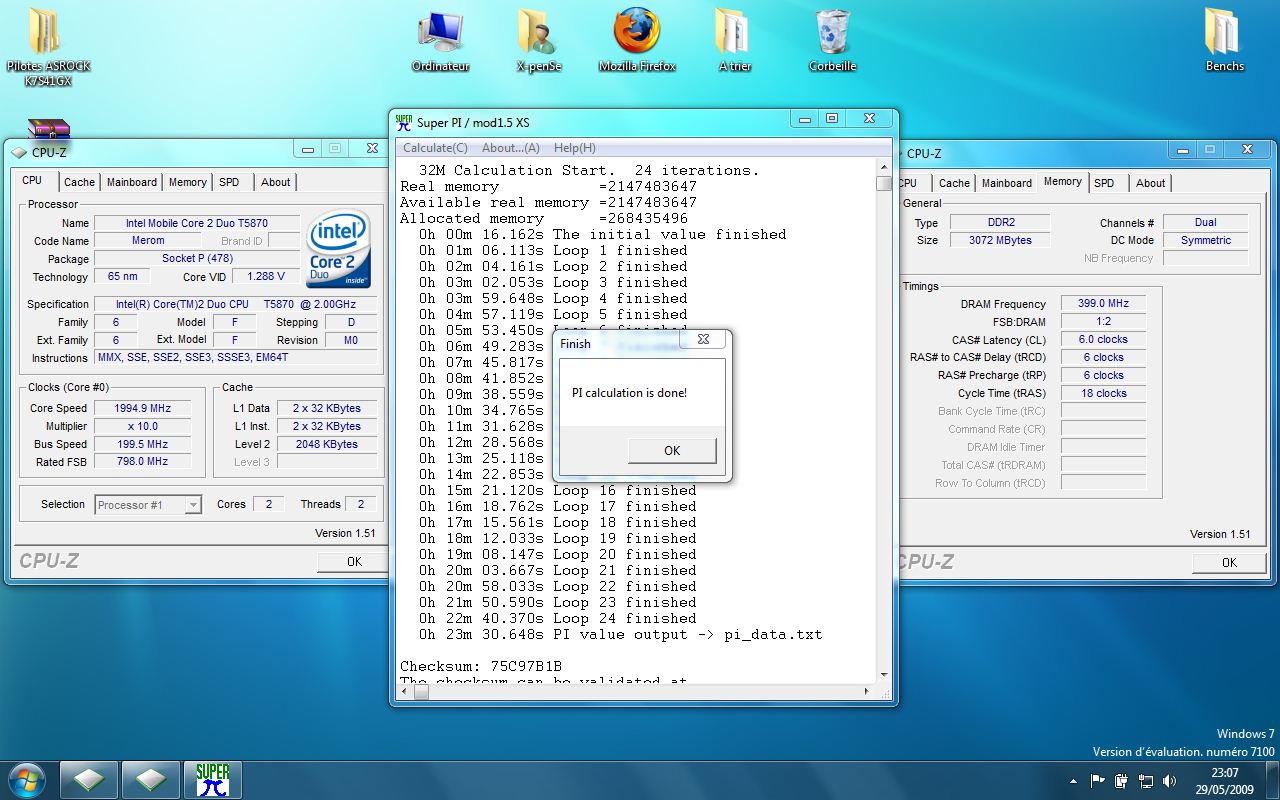Screen dimensions: 1280x800
Task: Switch to About tab in right CPU-Z
Action: click(1151, 183)
